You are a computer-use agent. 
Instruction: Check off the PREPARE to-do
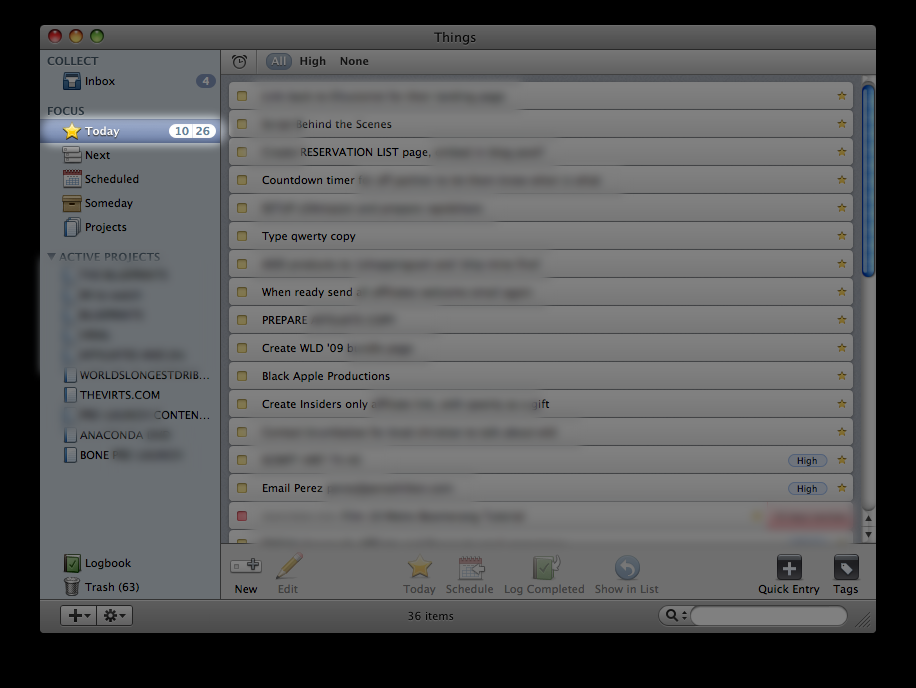[242, 320]
